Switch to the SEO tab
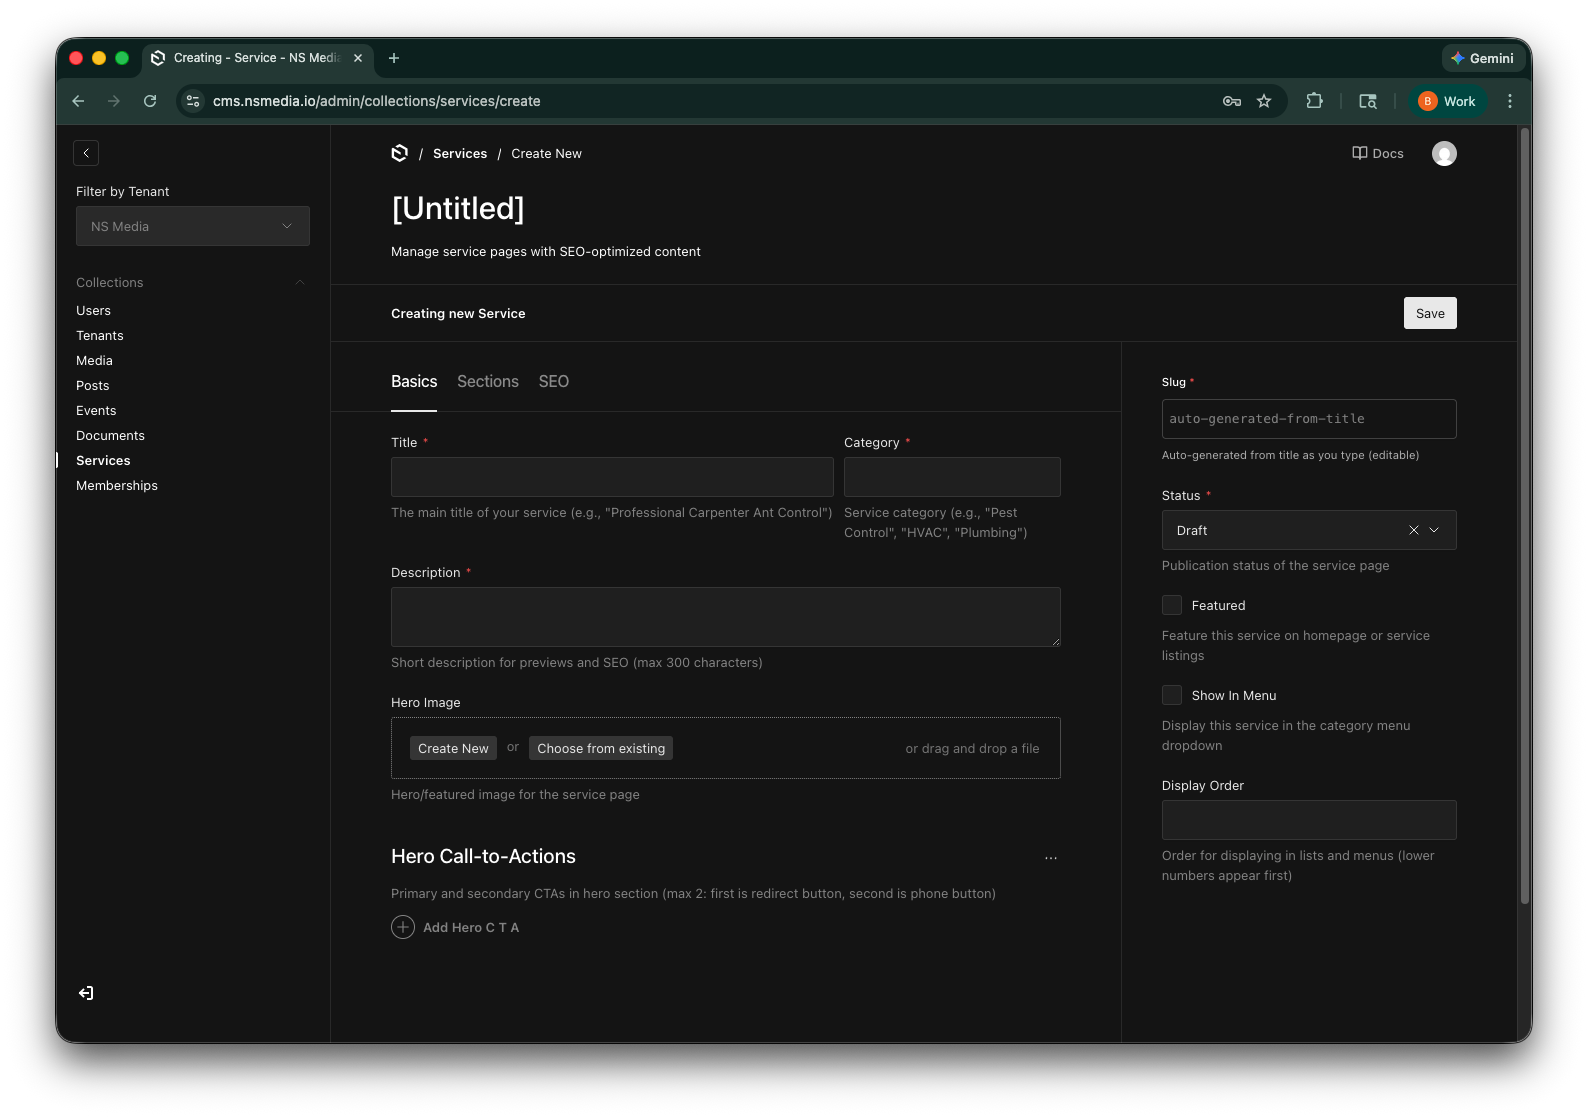This screenshot has width=1588, height=1117. coord(554,382)
